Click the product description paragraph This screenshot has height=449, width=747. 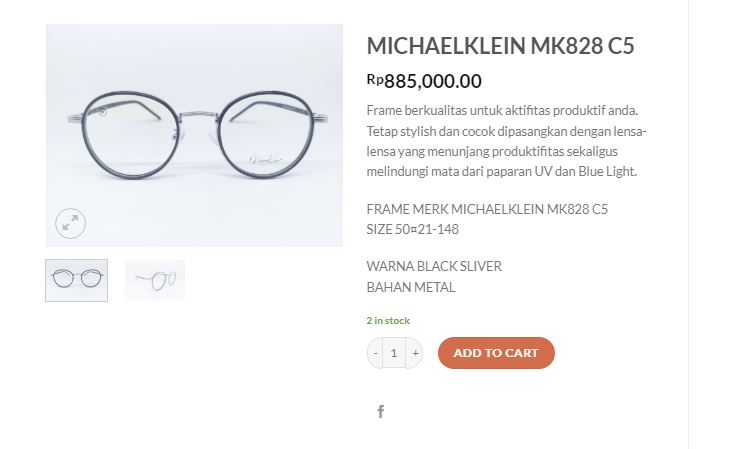pos(507,141)
